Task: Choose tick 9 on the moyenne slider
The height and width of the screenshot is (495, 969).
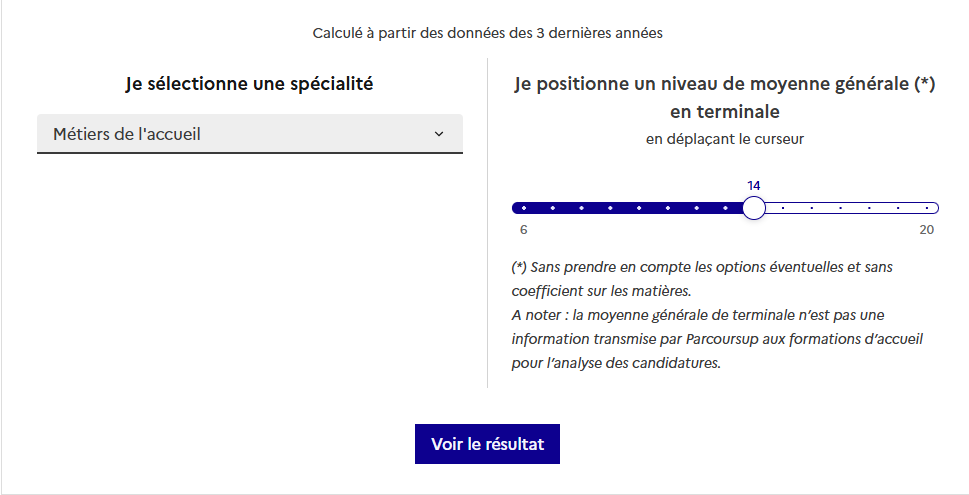Action: [610, 208]
